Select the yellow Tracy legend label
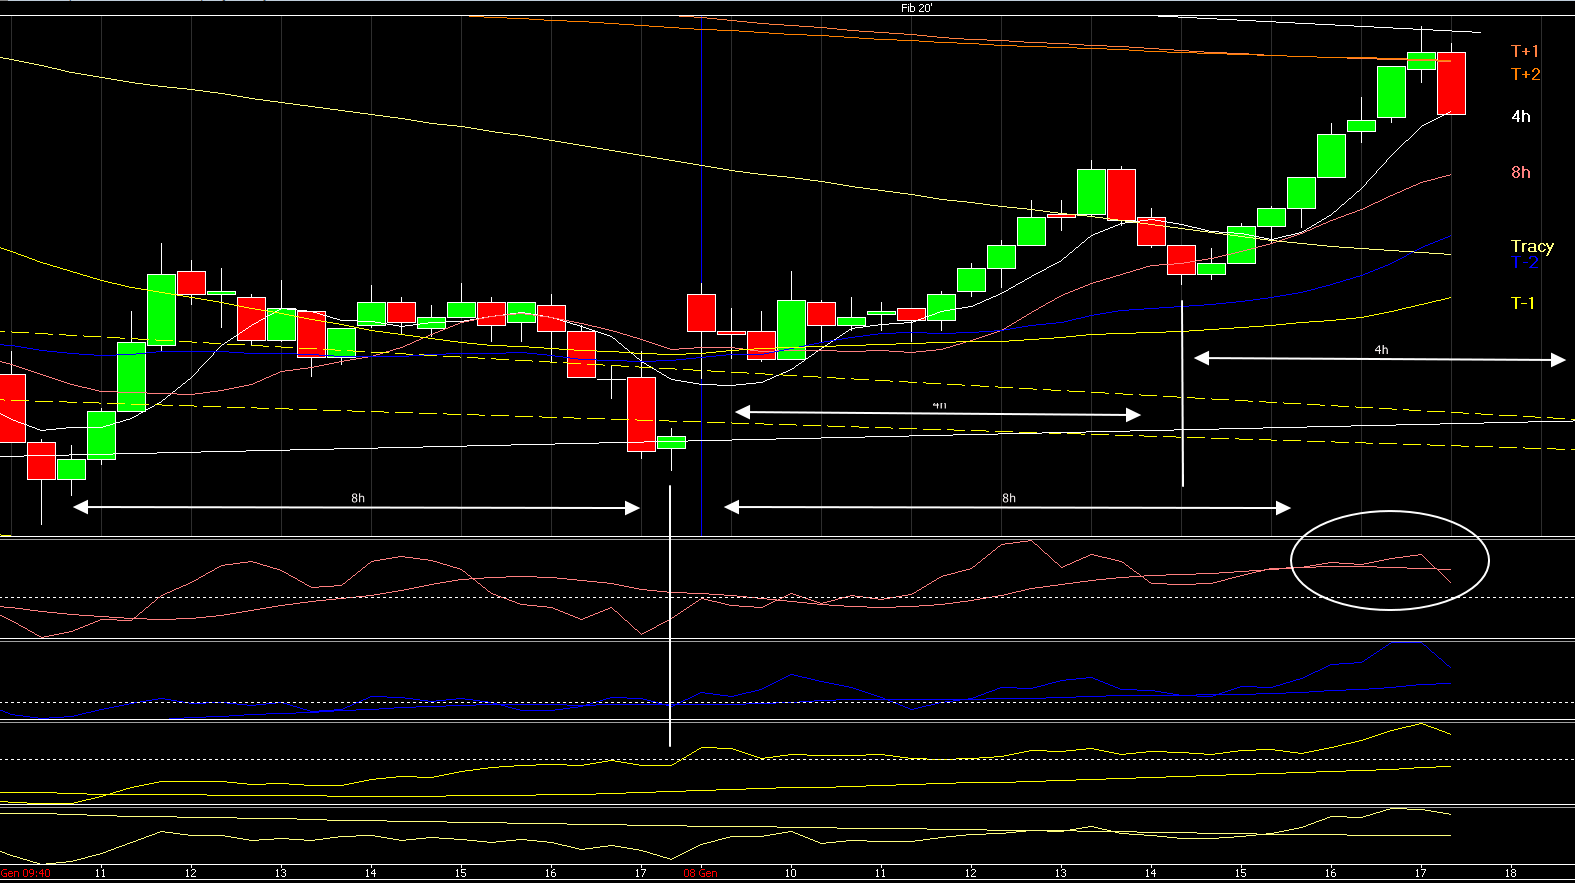This screenshot has width=1575, height=883. [x=1532, y=246]
